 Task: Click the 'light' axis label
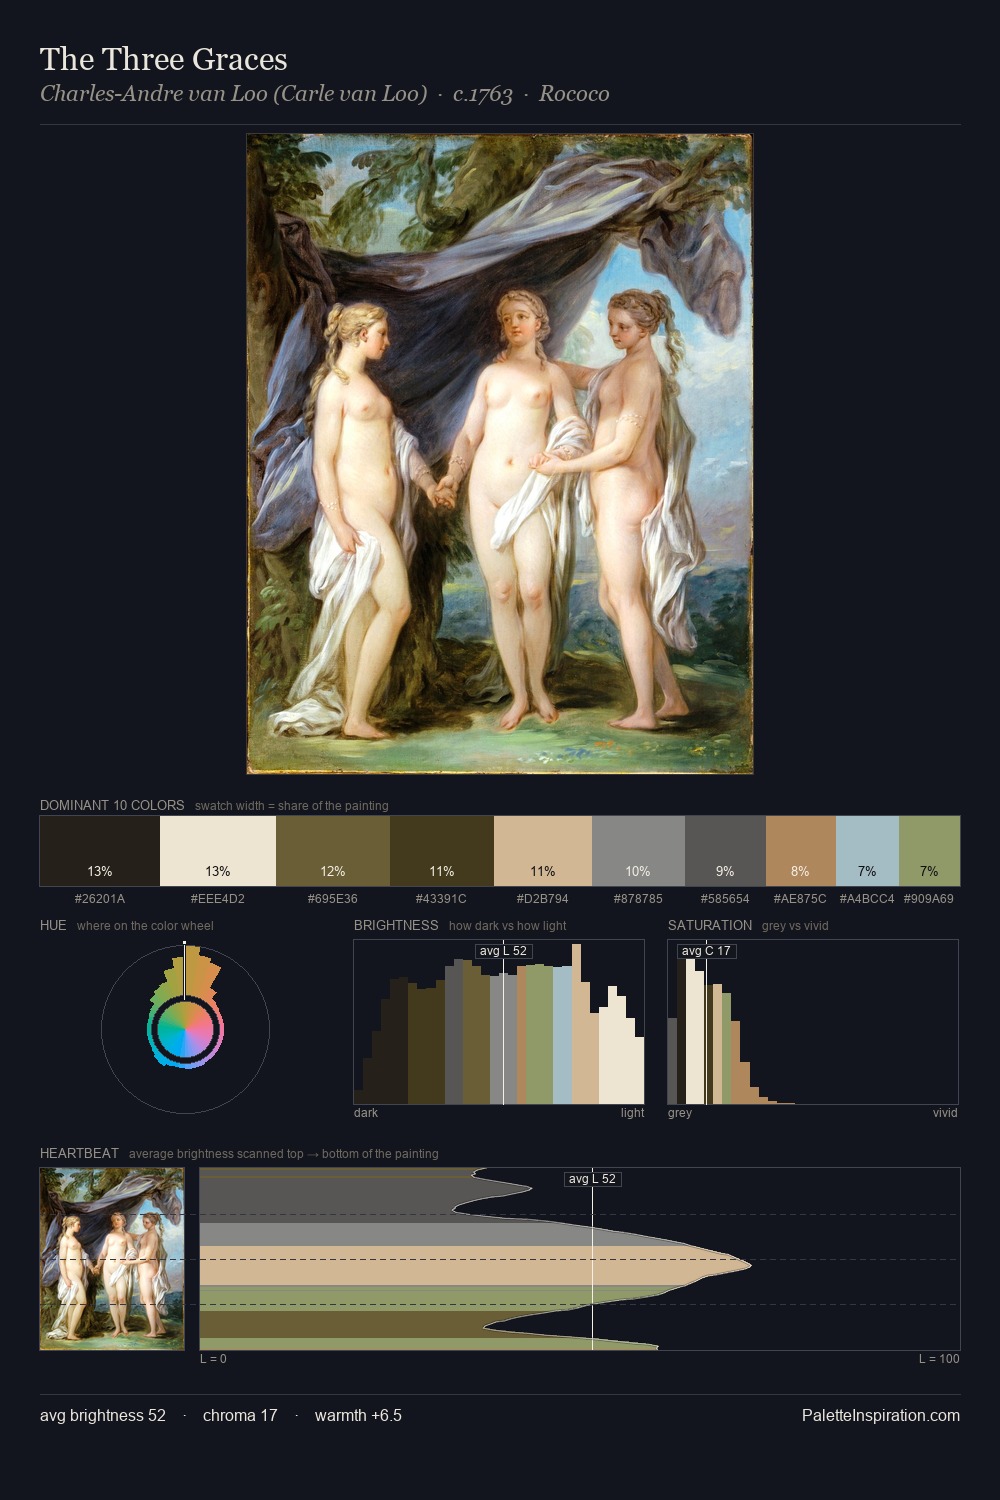(632, 1113)
